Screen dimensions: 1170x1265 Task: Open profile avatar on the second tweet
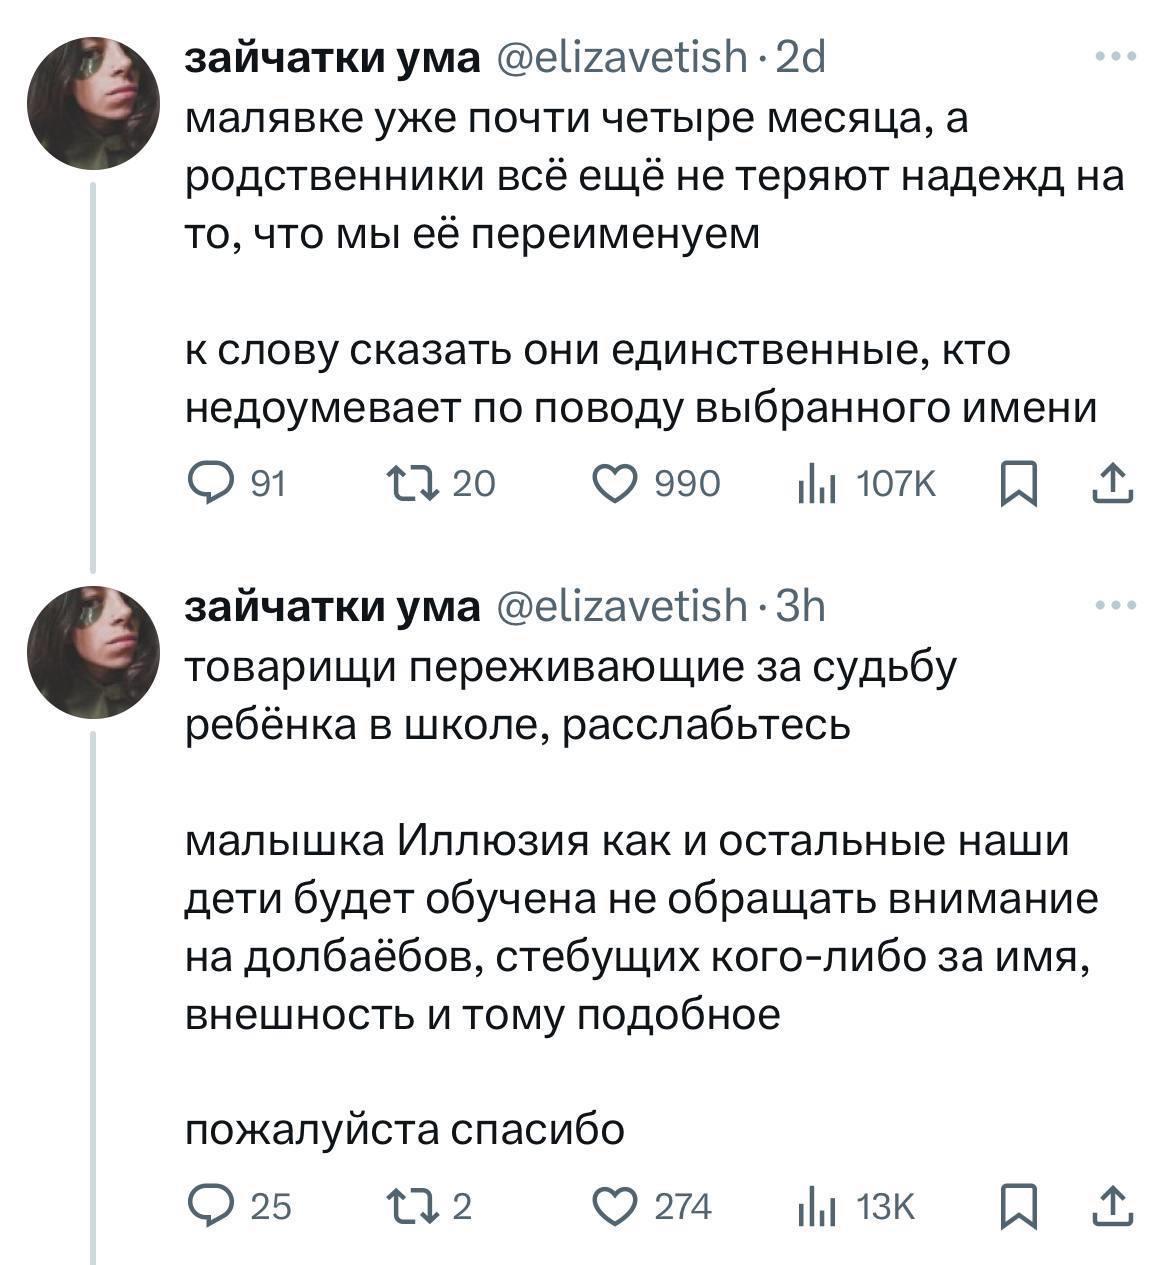point(93,652)
